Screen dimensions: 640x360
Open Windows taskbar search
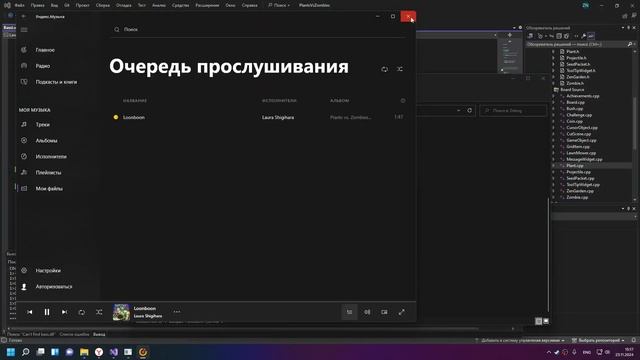26,352
